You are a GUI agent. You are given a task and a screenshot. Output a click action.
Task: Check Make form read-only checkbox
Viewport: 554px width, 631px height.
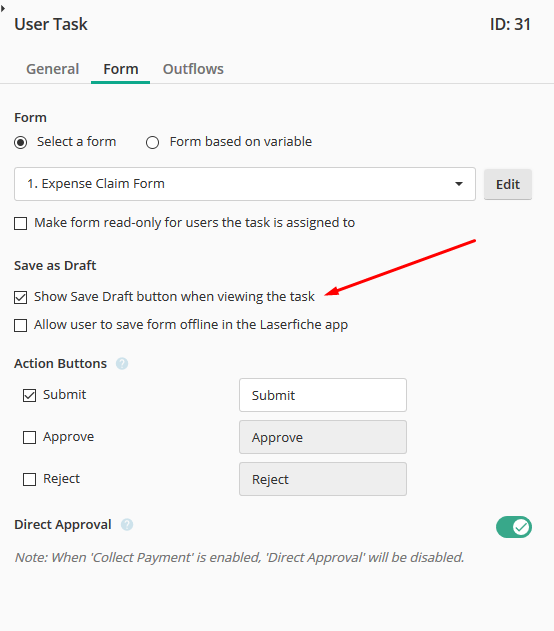pyautogui.click(x=21, y=223)
